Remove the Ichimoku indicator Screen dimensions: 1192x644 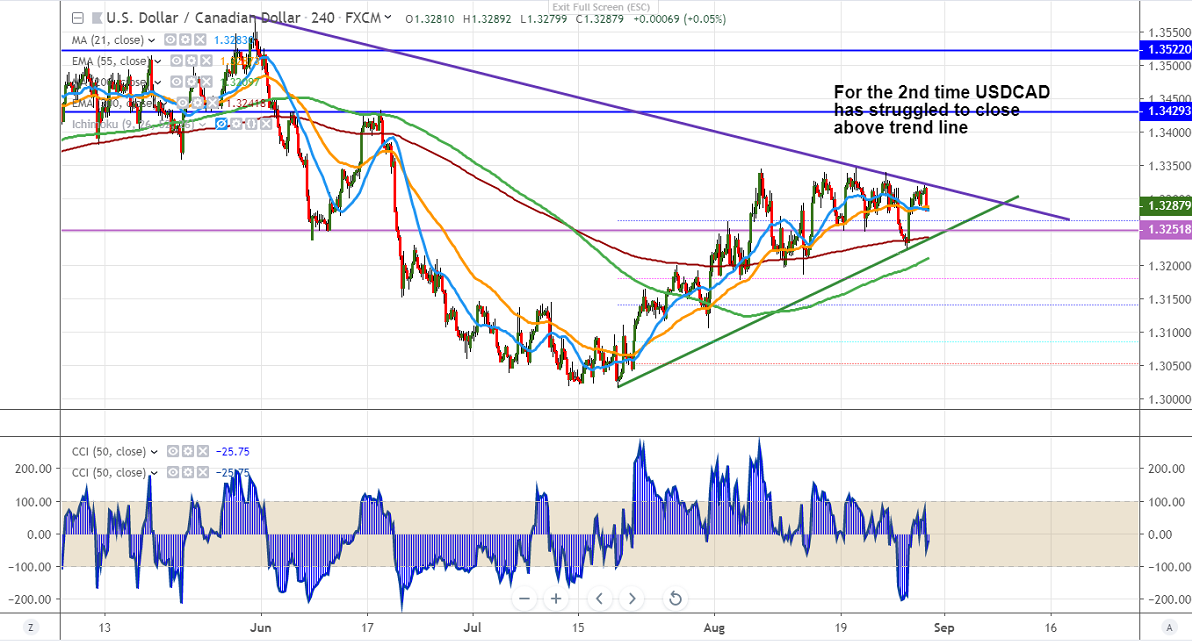[265, 123]
